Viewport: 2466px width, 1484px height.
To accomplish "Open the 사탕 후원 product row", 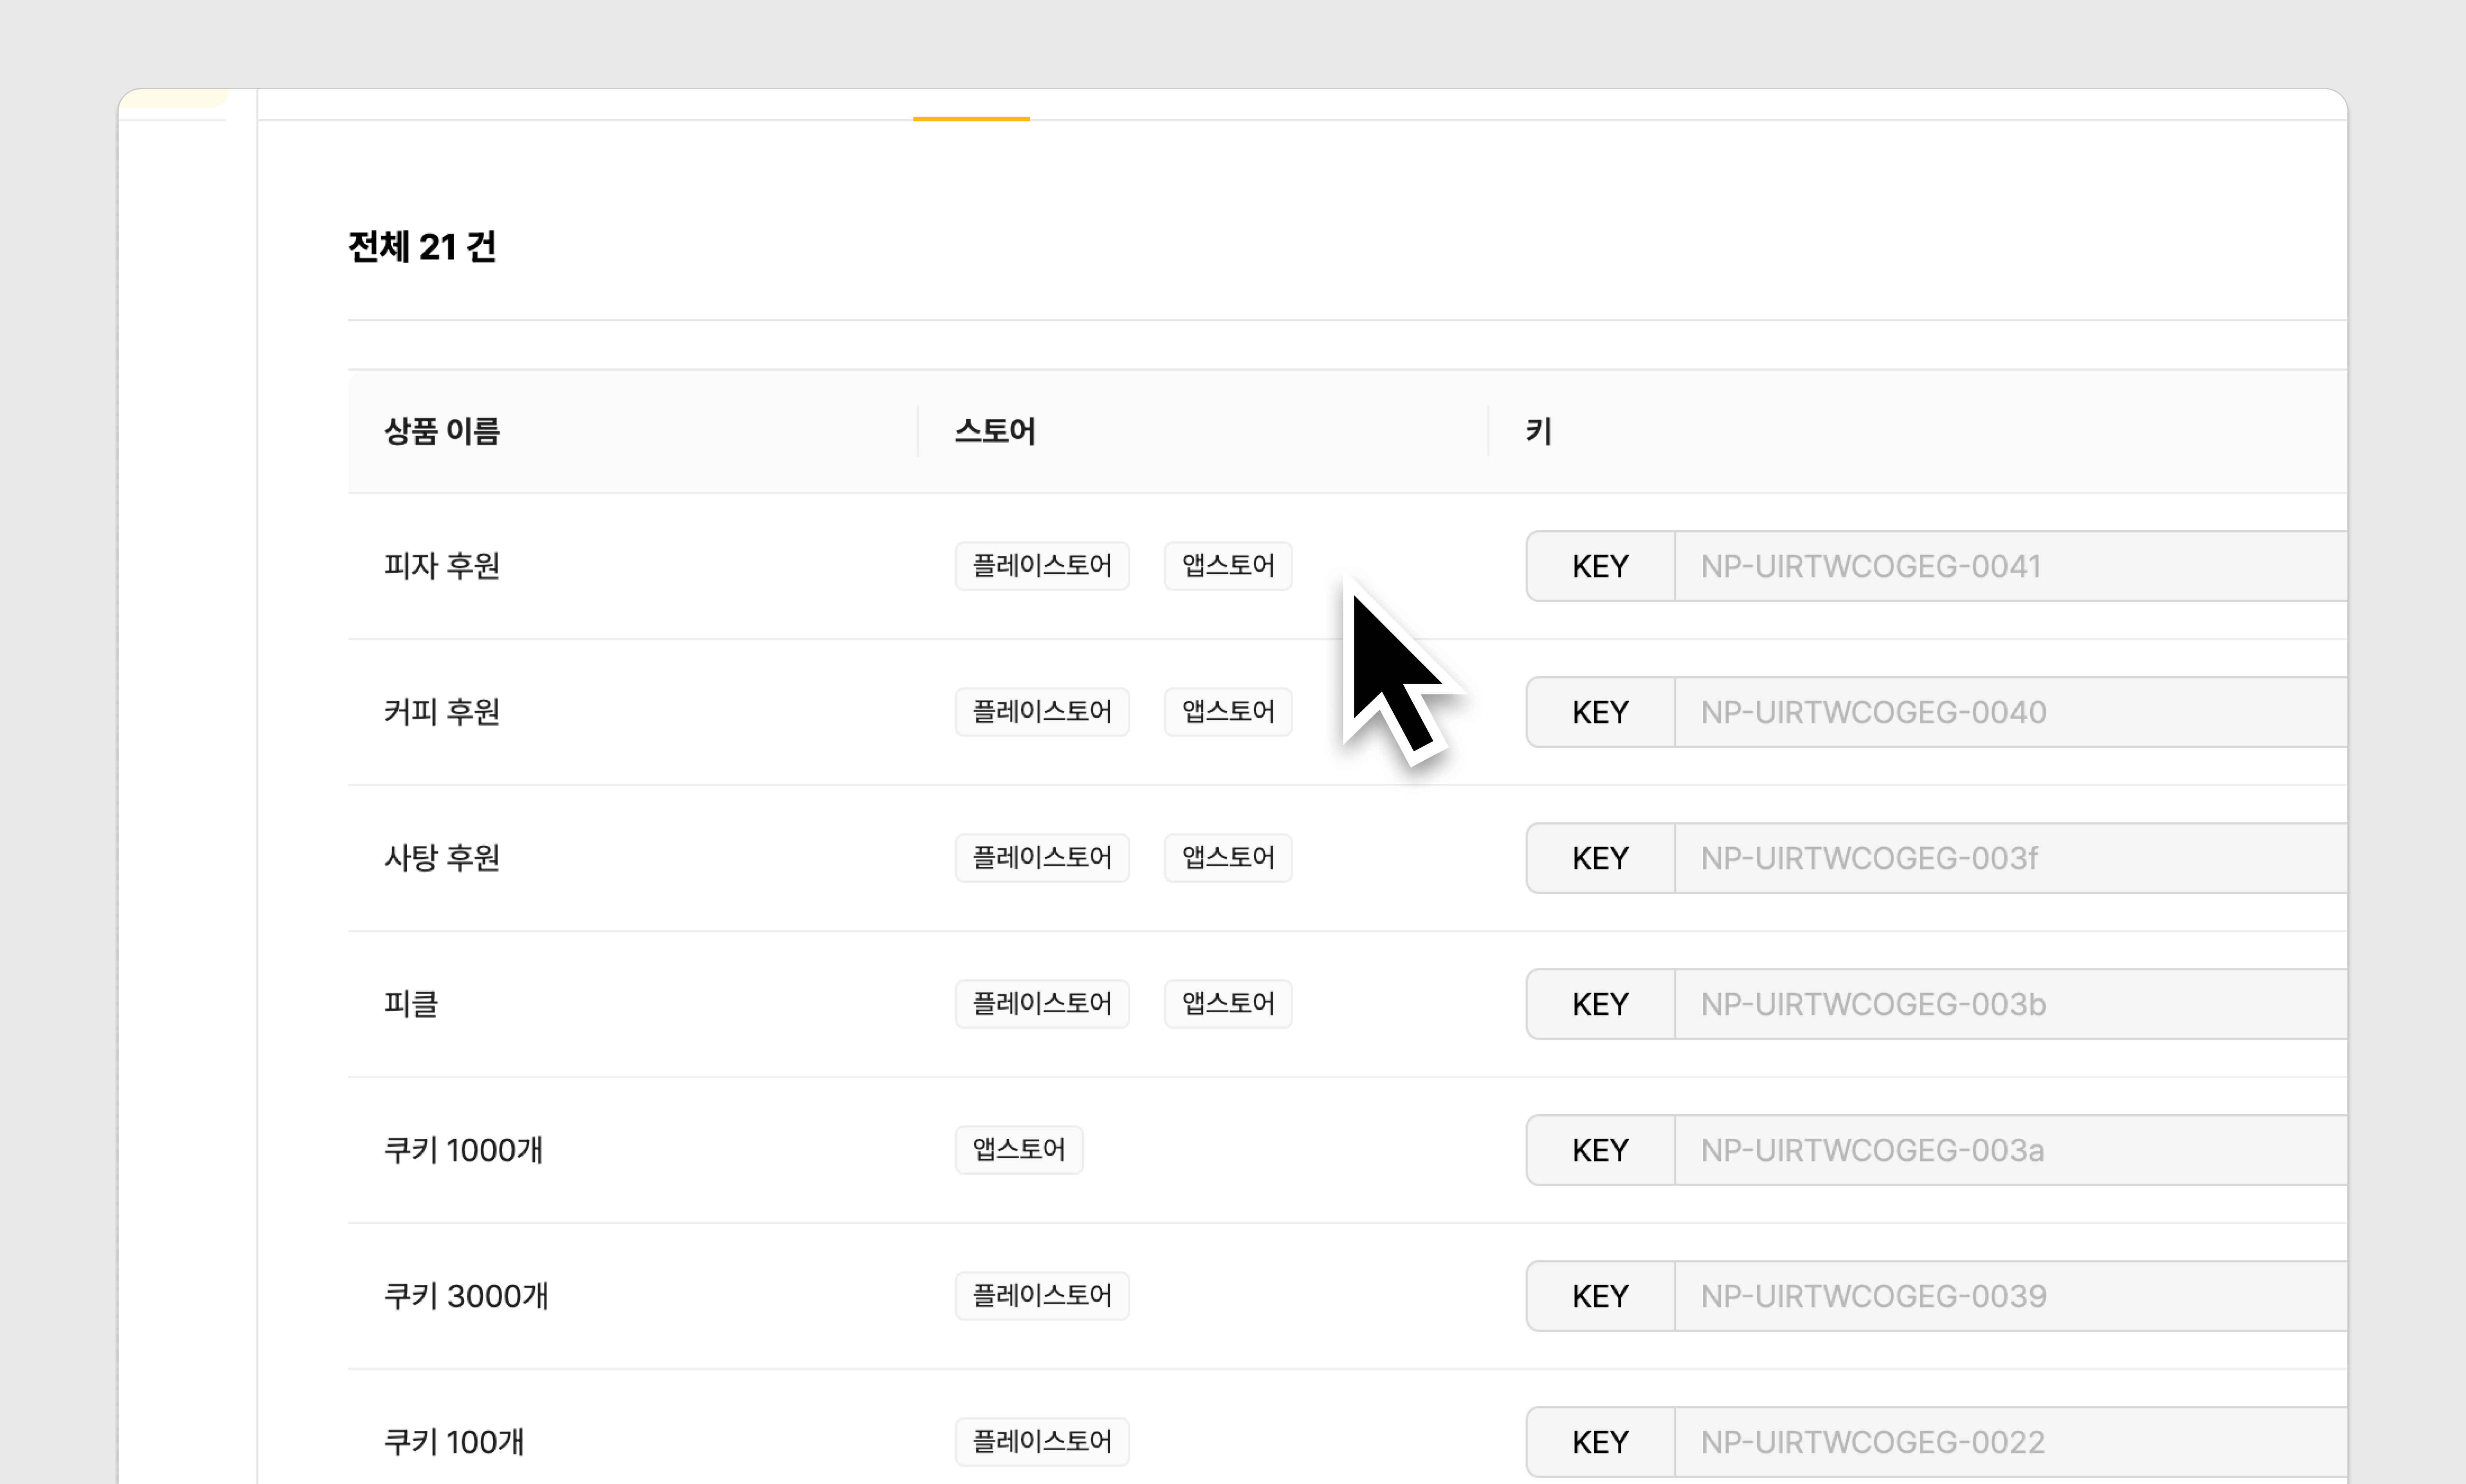I will (x=441, y=858).
